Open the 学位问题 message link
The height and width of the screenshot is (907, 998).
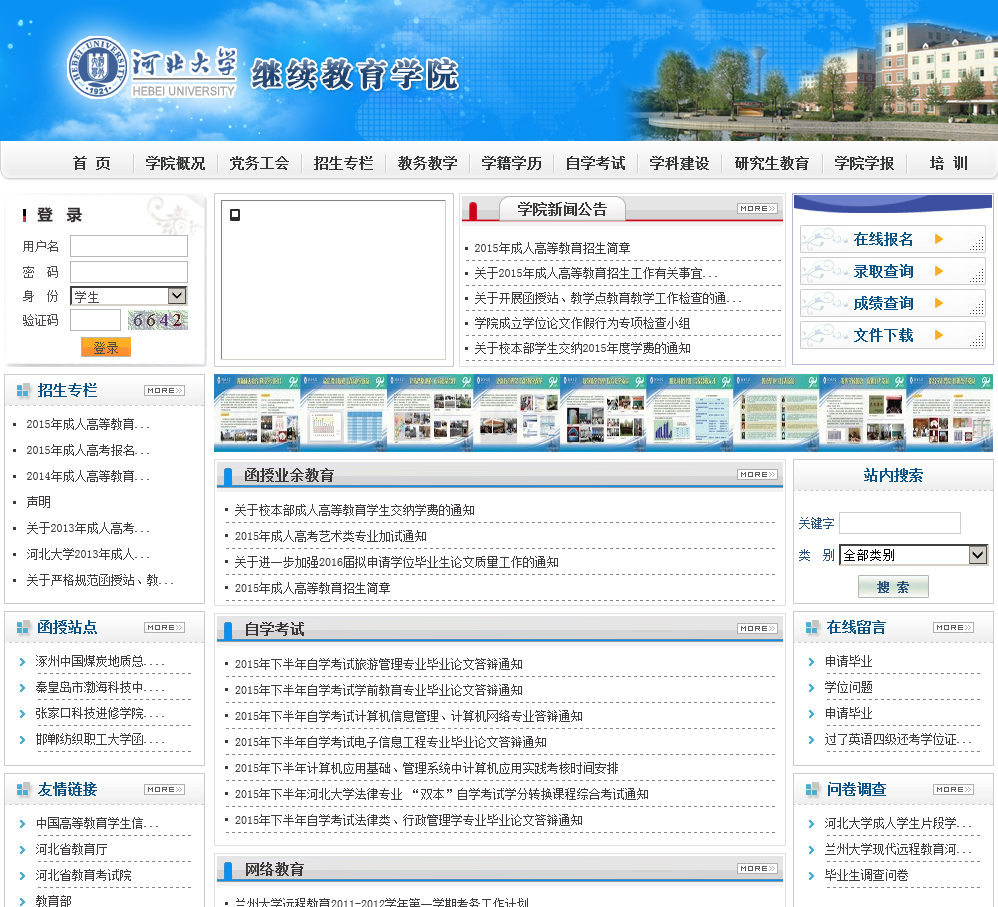848,687
